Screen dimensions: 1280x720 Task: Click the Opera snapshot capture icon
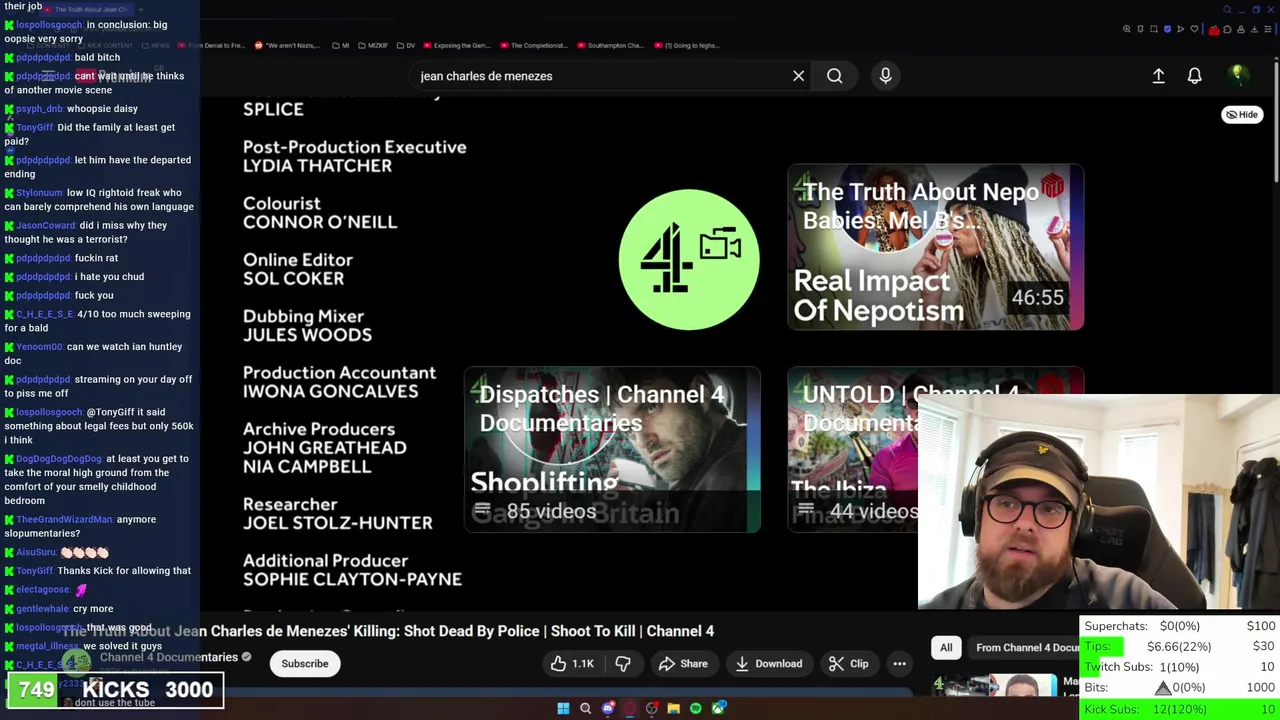[1154, 29]
